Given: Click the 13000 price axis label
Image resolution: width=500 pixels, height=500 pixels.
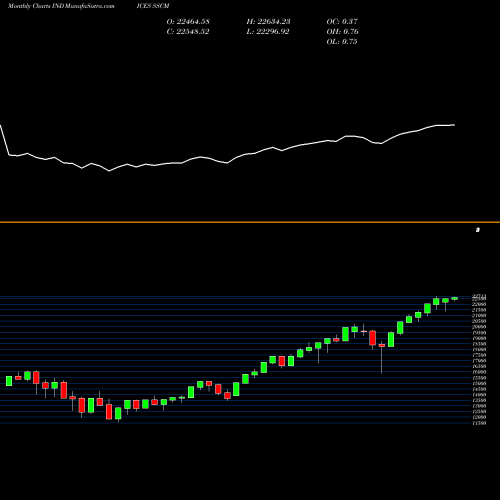Looking at the screenshot, I should 479,406.
